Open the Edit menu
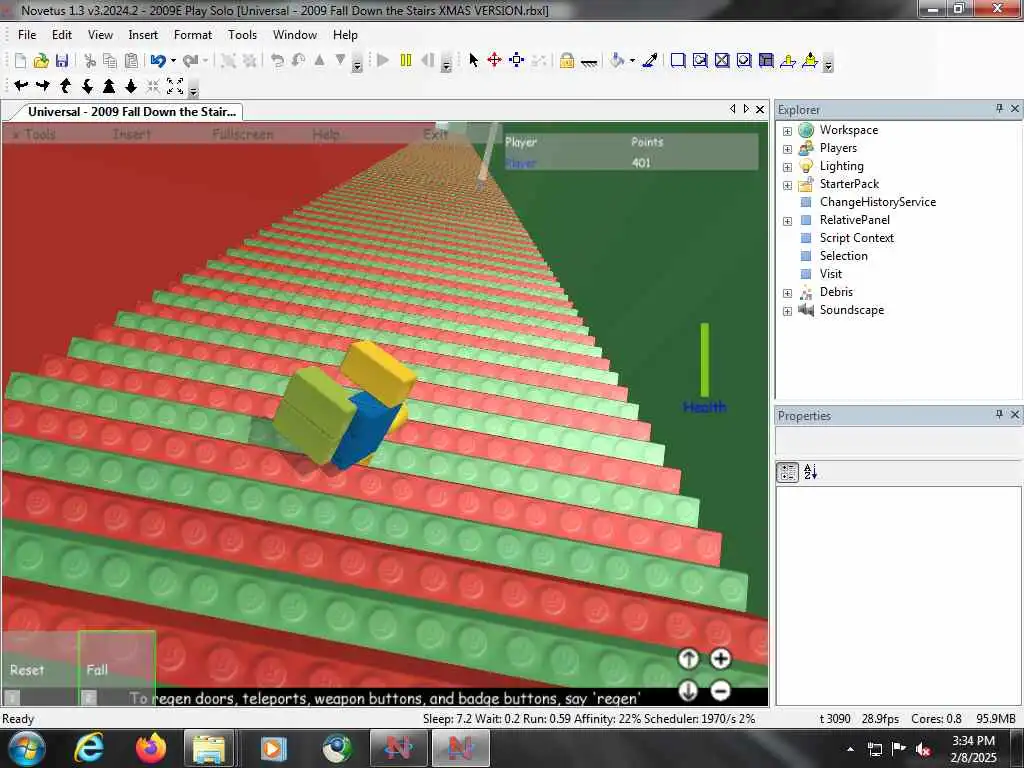 coord(62,35)
